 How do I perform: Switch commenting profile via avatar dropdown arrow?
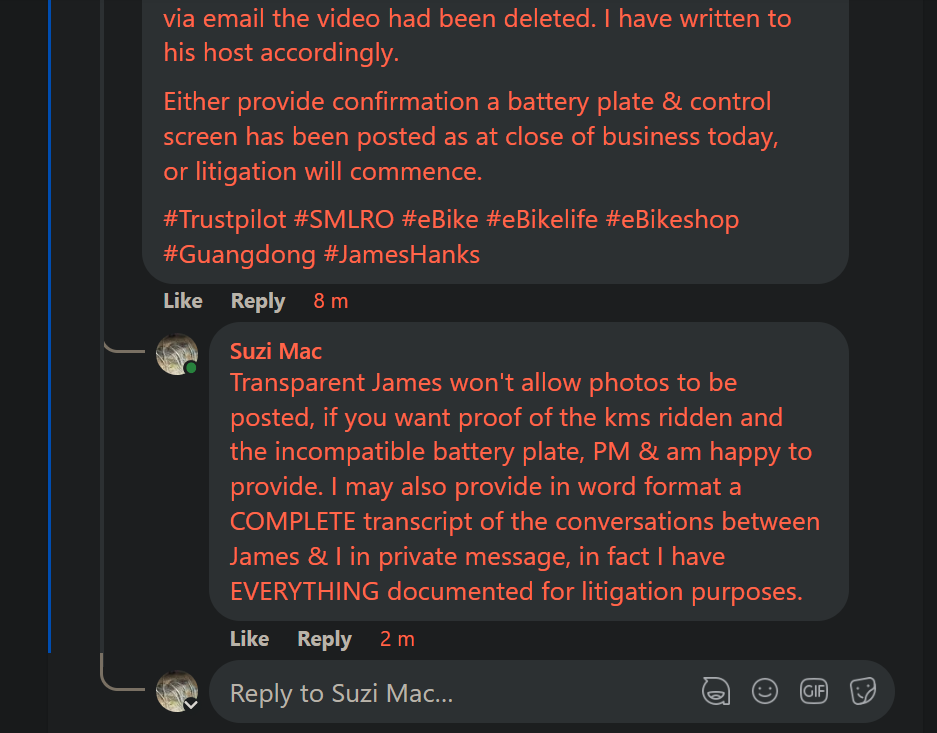coord(190,703)
